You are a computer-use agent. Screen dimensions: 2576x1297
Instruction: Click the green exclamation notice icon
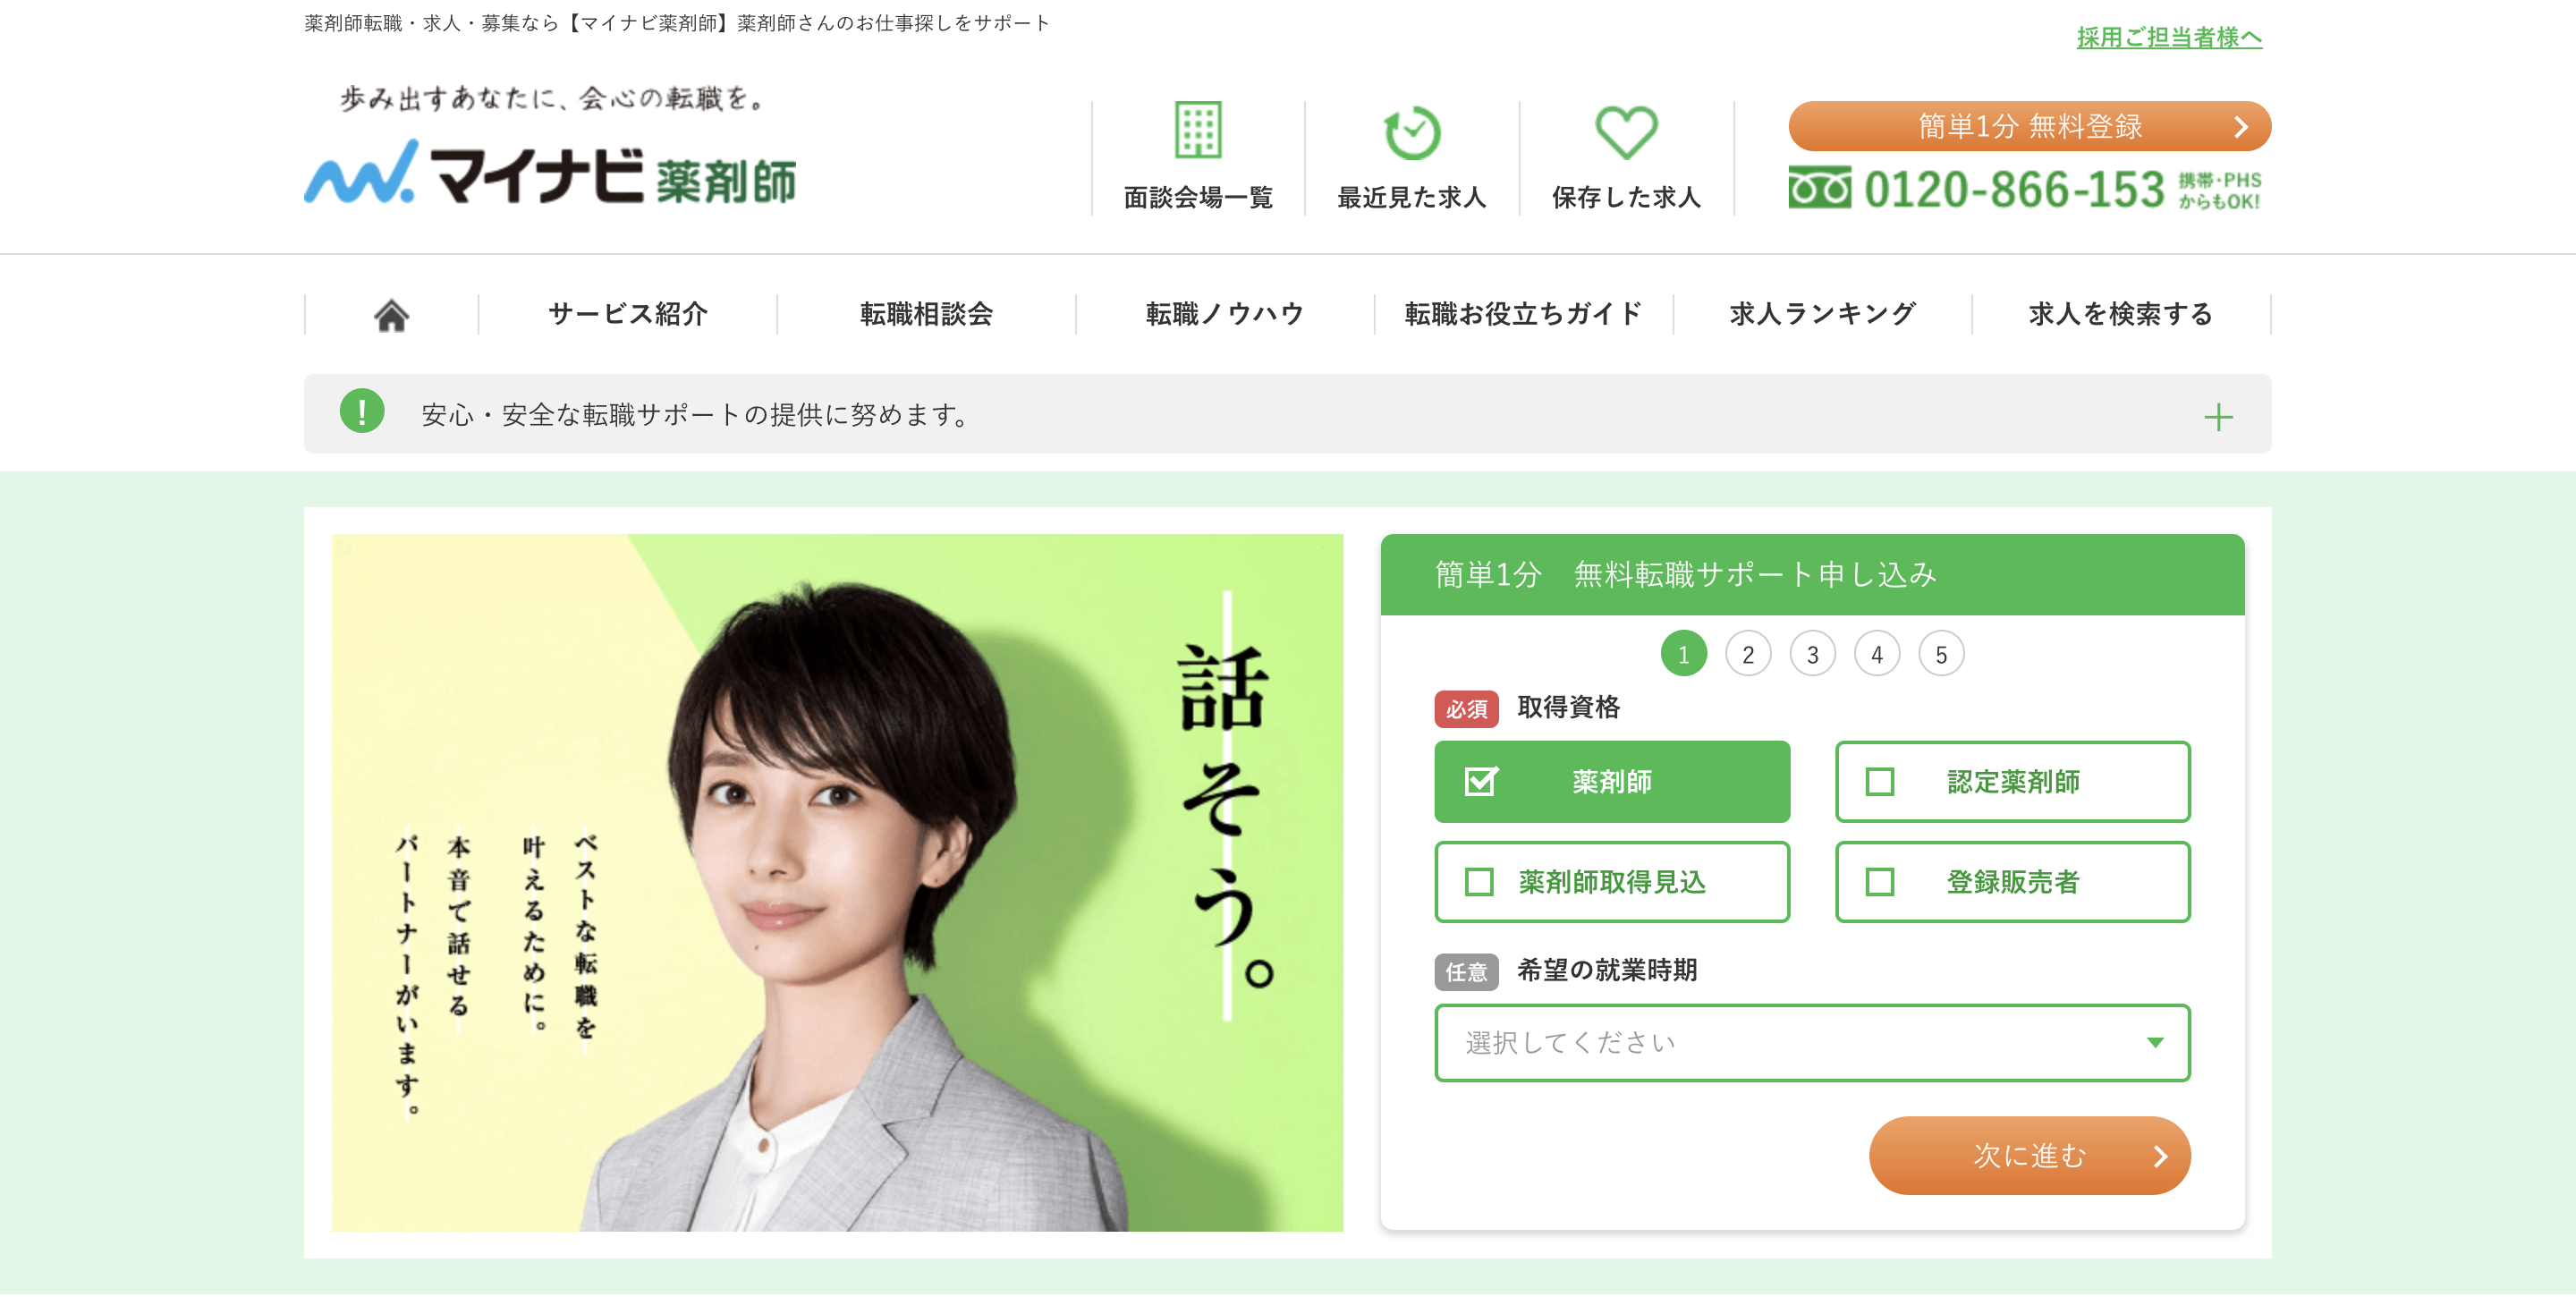362,411
